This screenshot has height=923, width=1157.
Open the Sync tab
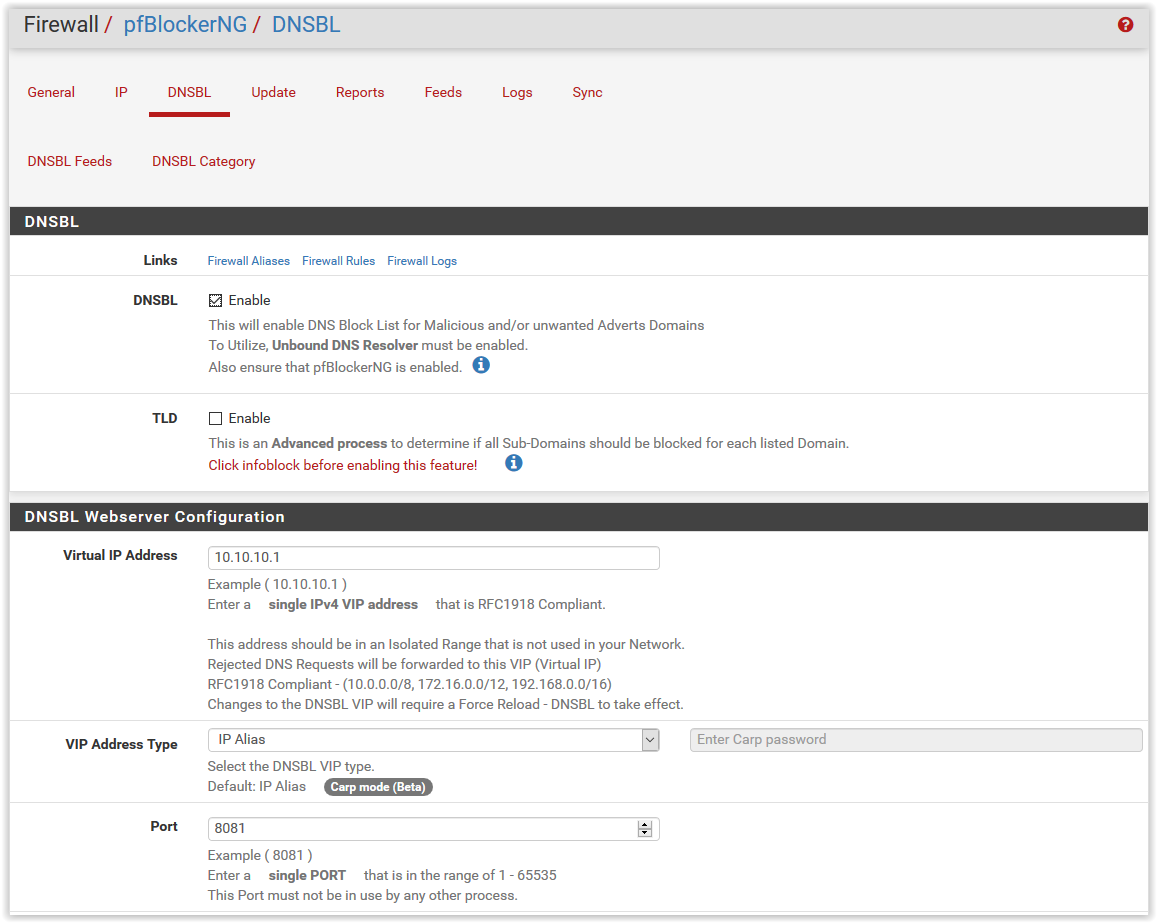[x=587, y=92]
